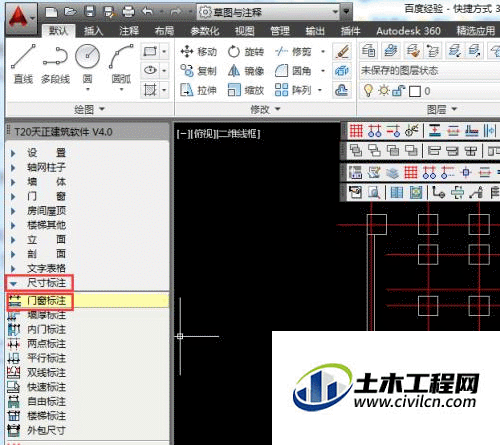Image resolution: width=500 pixels, height=445 pixels.
Task: Select 平行标注 command
Action: point(46,358)
